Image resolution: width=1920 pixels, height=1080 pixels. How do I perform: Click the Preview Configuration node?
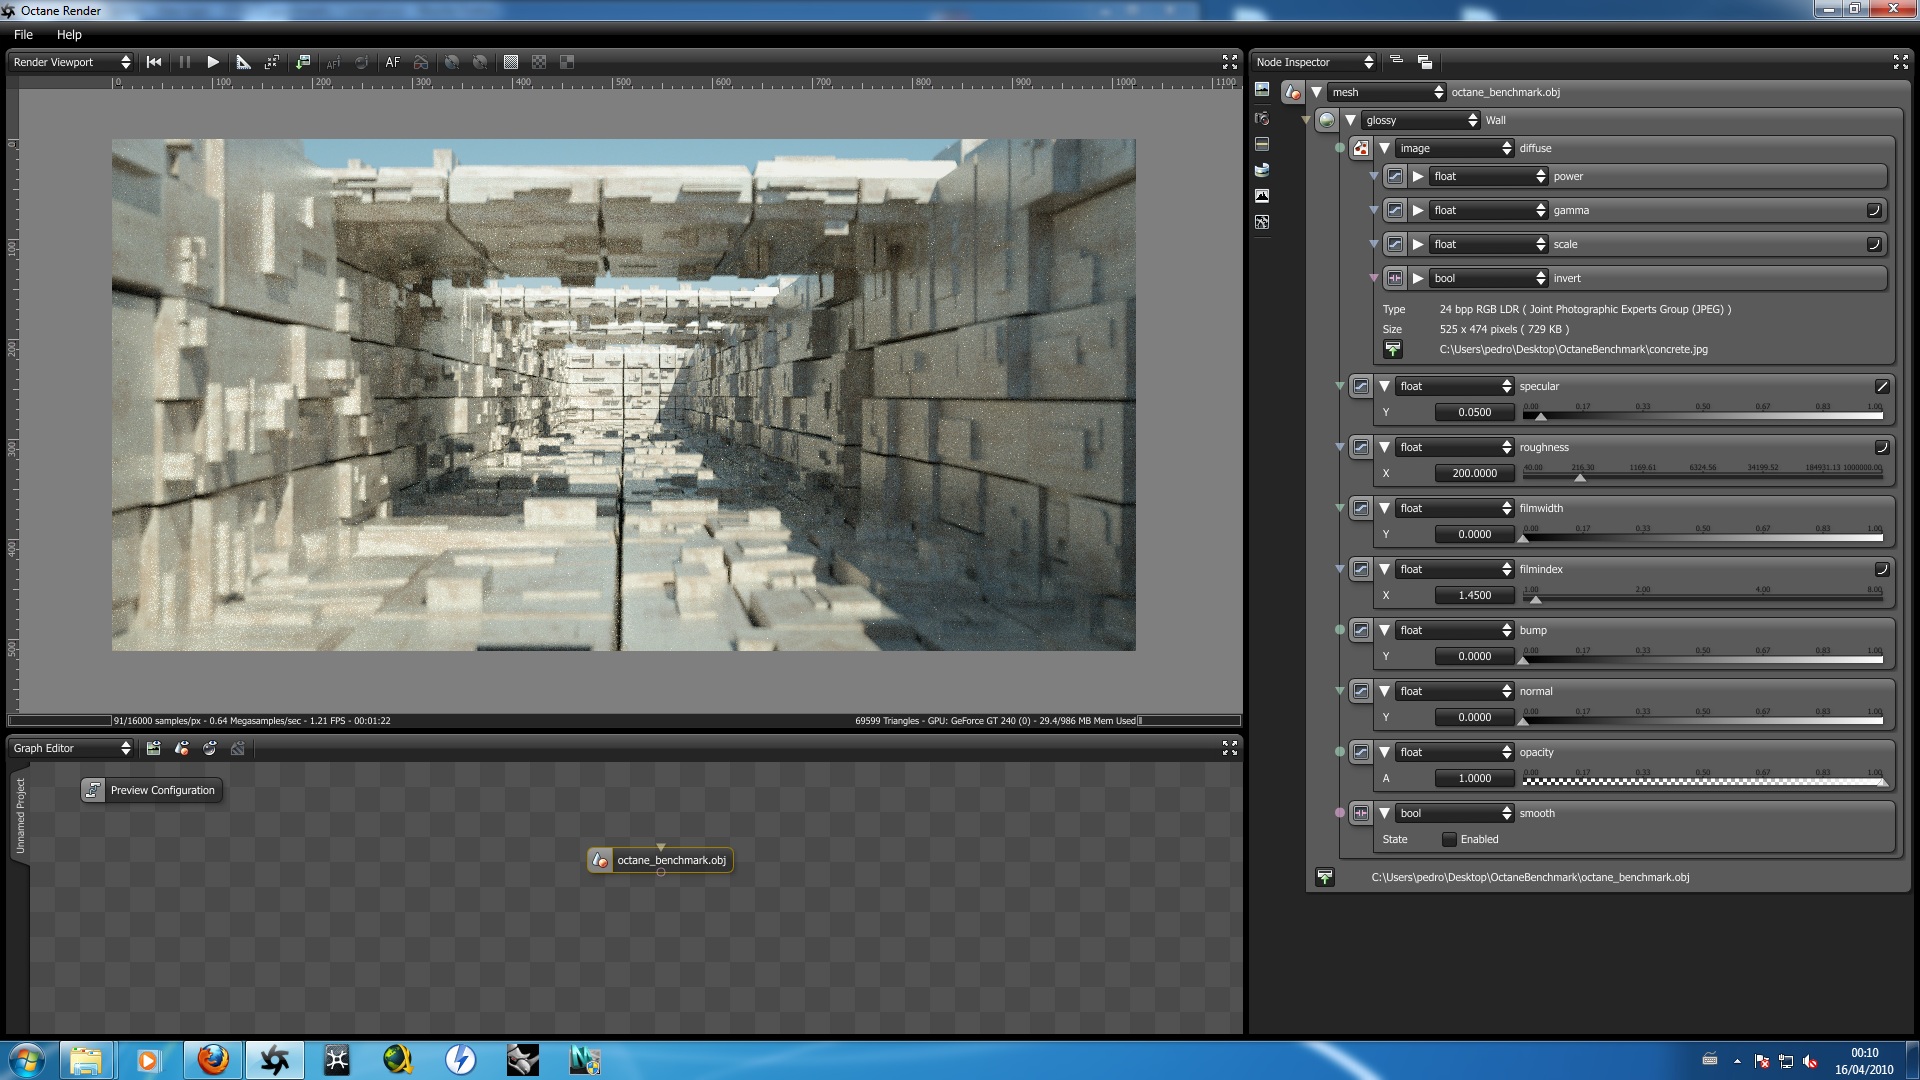tap(151, 790)
